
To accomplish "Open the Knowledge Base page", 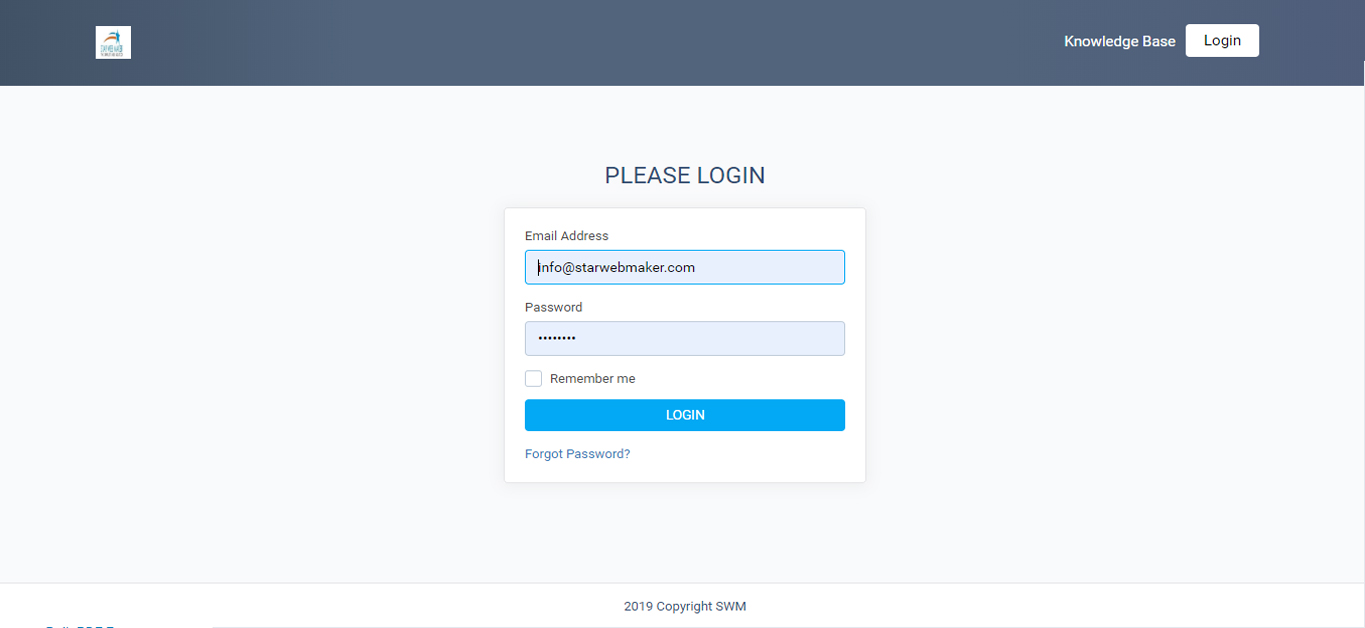I will [1119, 41].
